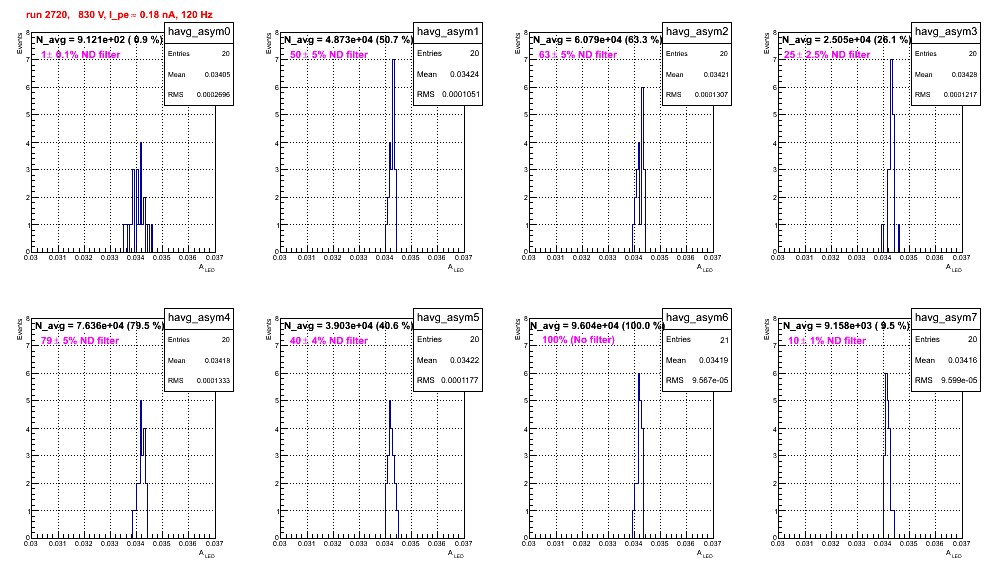Select the havg_asym0 stats box title
Image resolution: width=996 pixels, height=572 pixels.
[199, 32]
